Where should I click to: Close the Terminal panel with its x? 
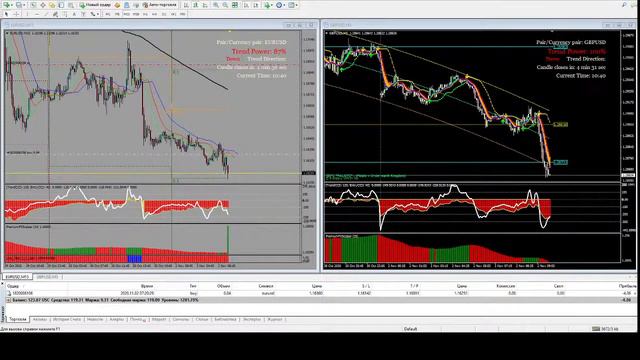(x=2, y=283)
